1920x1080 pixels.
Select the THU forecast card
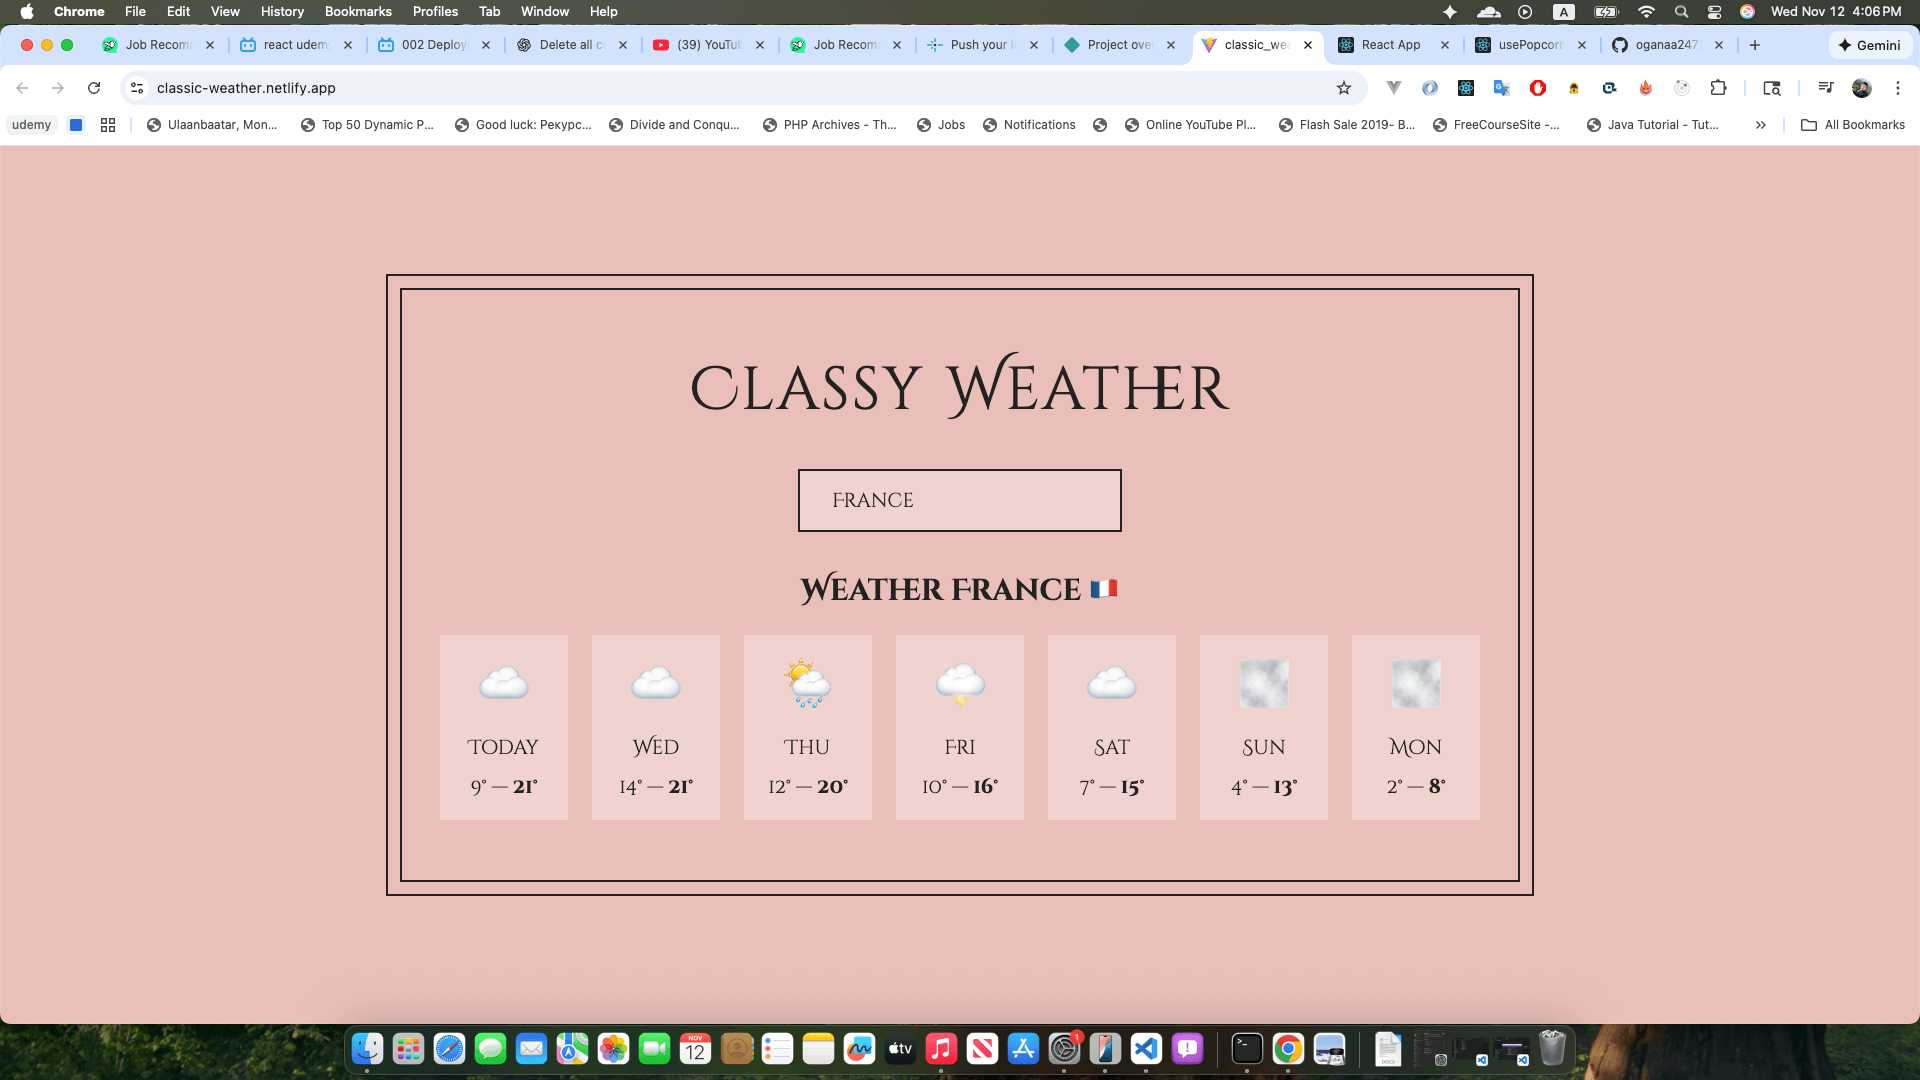click(x=807, y=727)
